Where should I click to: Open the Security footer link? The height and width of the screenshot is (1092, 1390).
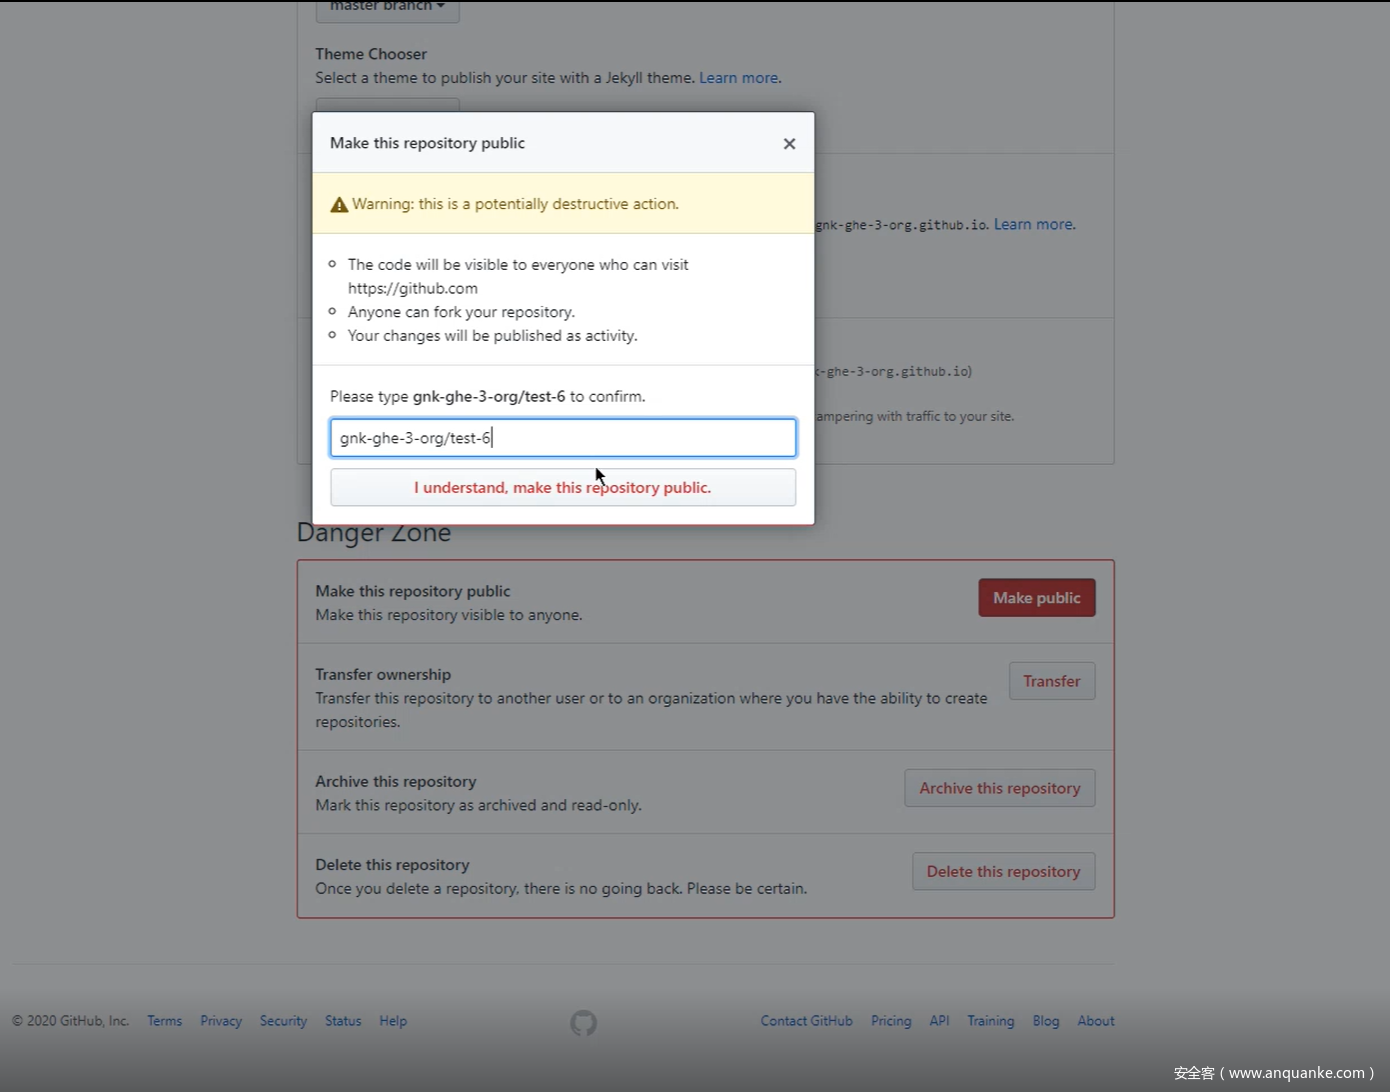tap(283, 1021)
